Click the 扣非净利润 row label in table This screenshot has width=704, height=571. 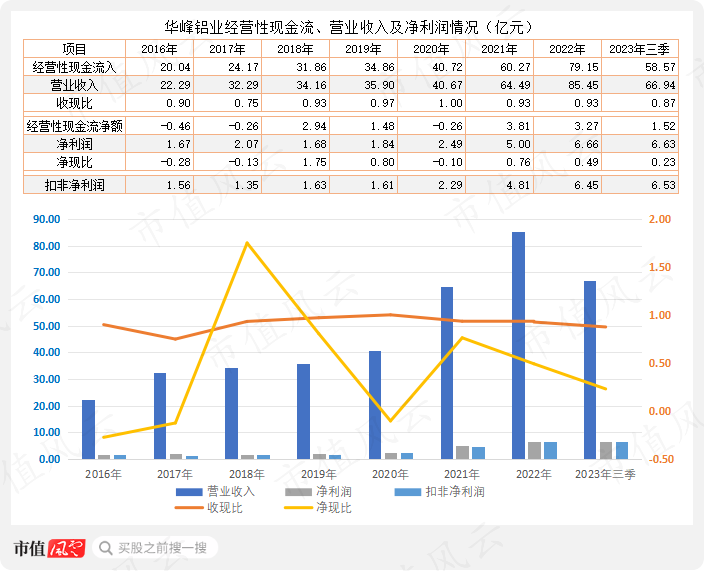pos(74,185)
